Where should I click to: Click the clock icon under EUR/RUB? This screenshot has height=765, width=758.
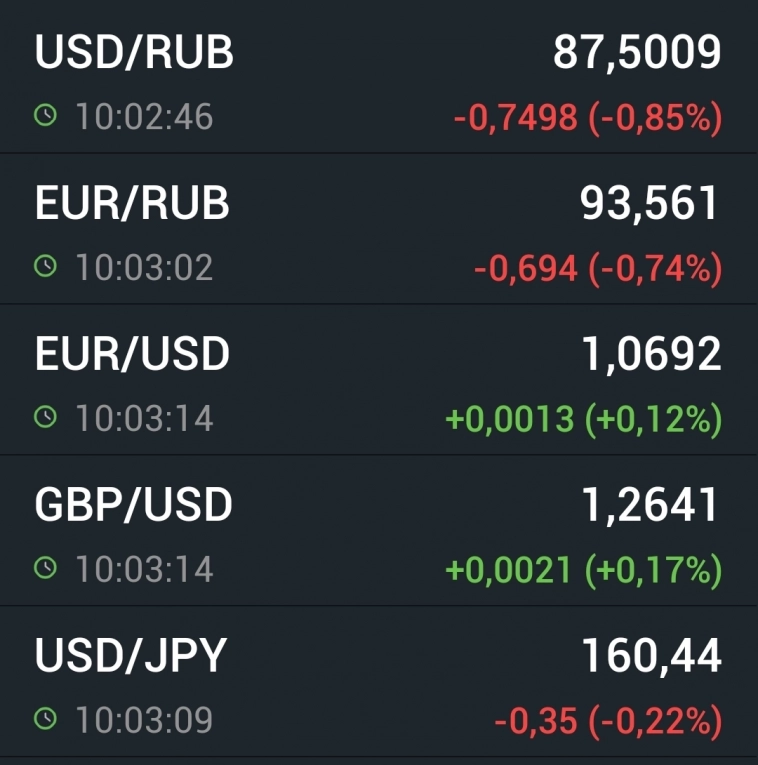[46, 267]
